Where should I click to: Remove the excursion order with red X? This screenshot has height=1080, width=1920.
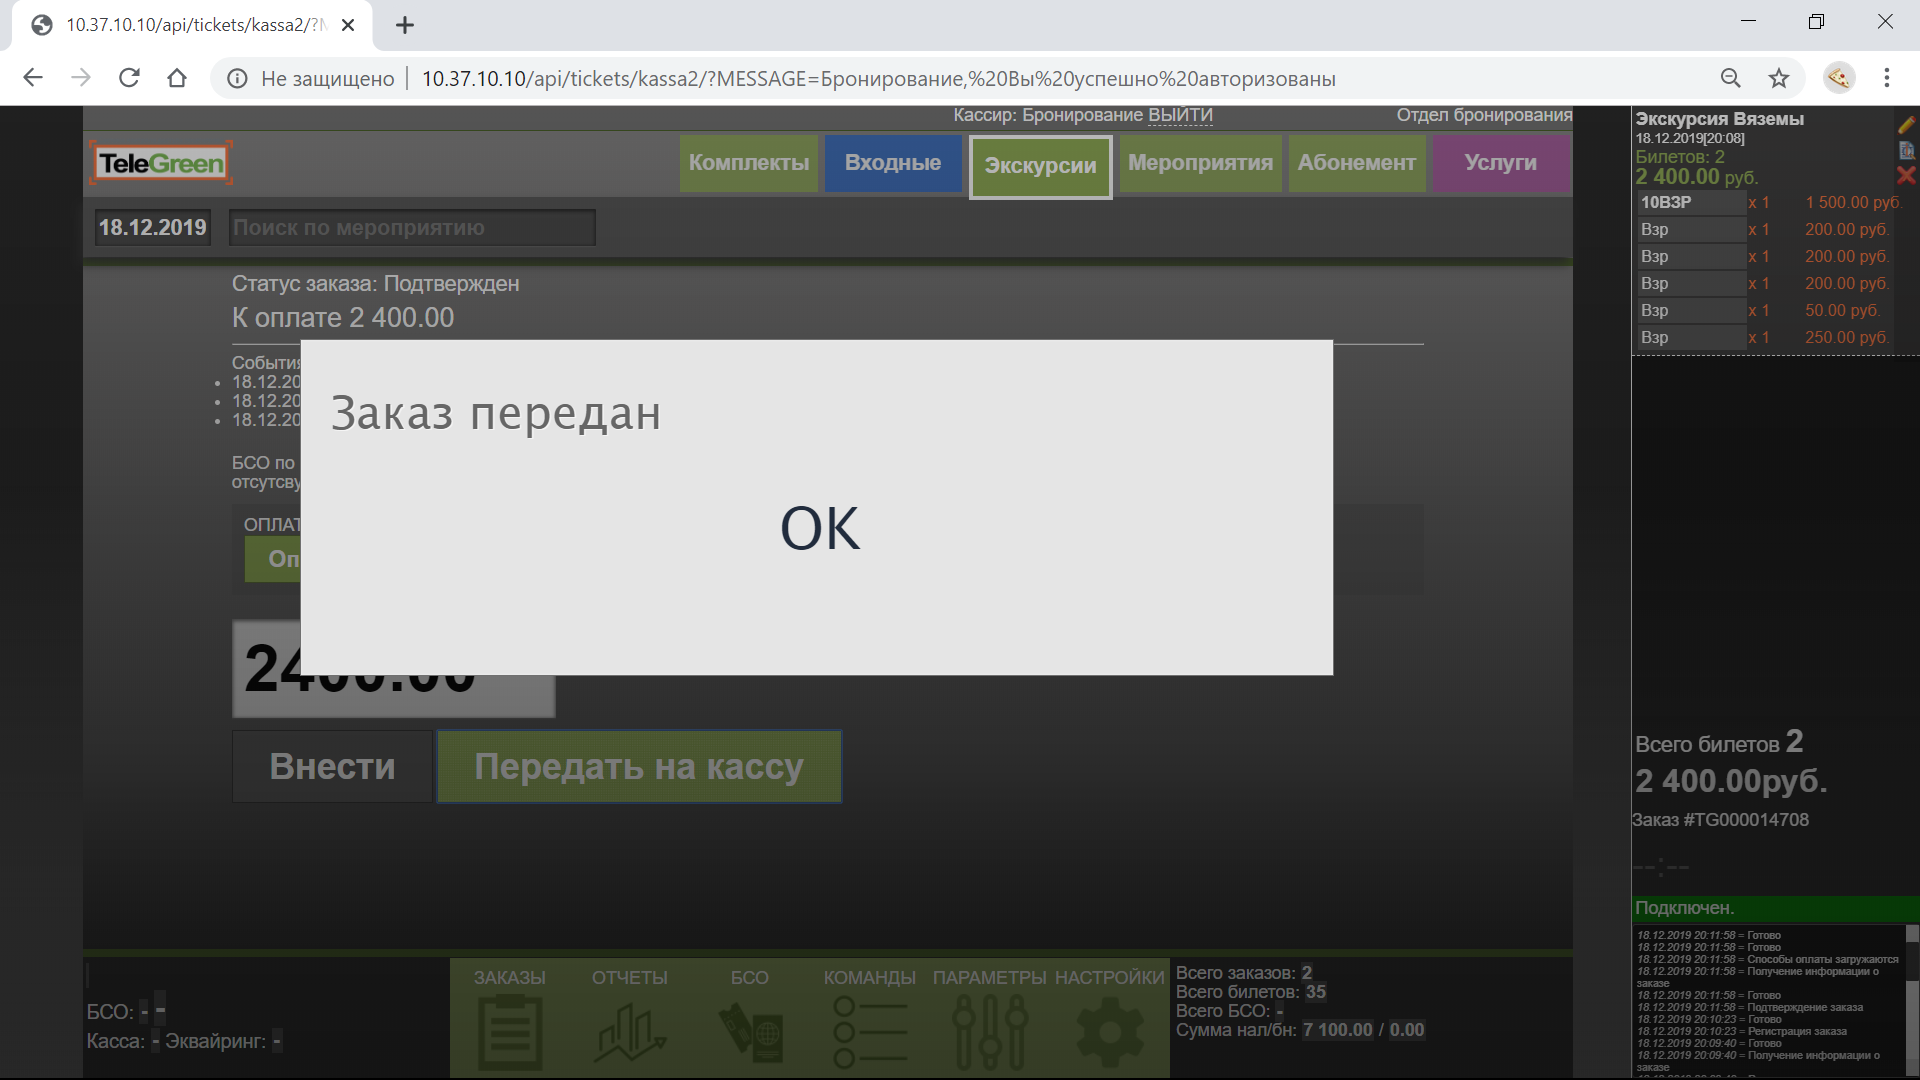tap(1906, 176)
